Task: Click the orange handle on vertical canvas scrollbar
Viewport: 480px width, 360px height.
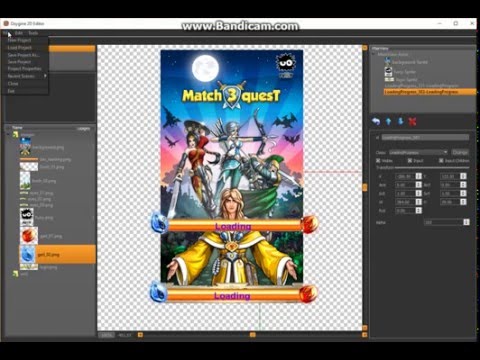Action: [365, 187]
